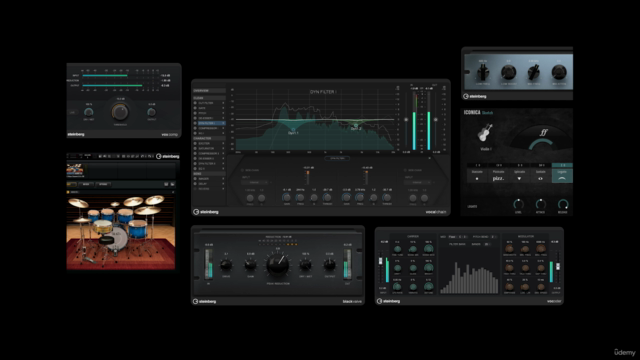Image resolution: width=640 pixels, height=360 pixels.
Task: Click the DYN FILTER pill button below graph
Action: coord(337,158)
